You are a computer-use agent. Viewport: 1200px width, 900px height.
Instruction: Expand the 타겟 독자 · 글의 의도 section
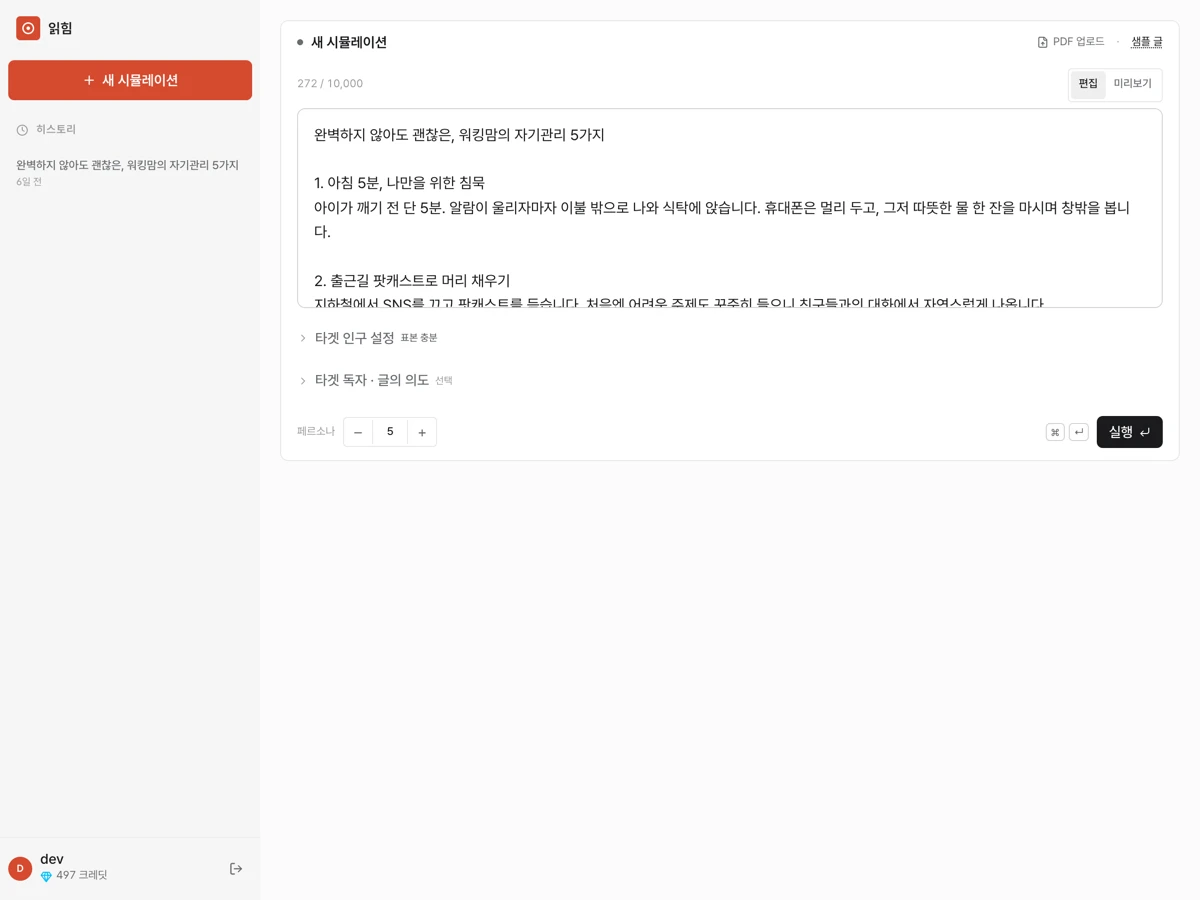[376, 380]
